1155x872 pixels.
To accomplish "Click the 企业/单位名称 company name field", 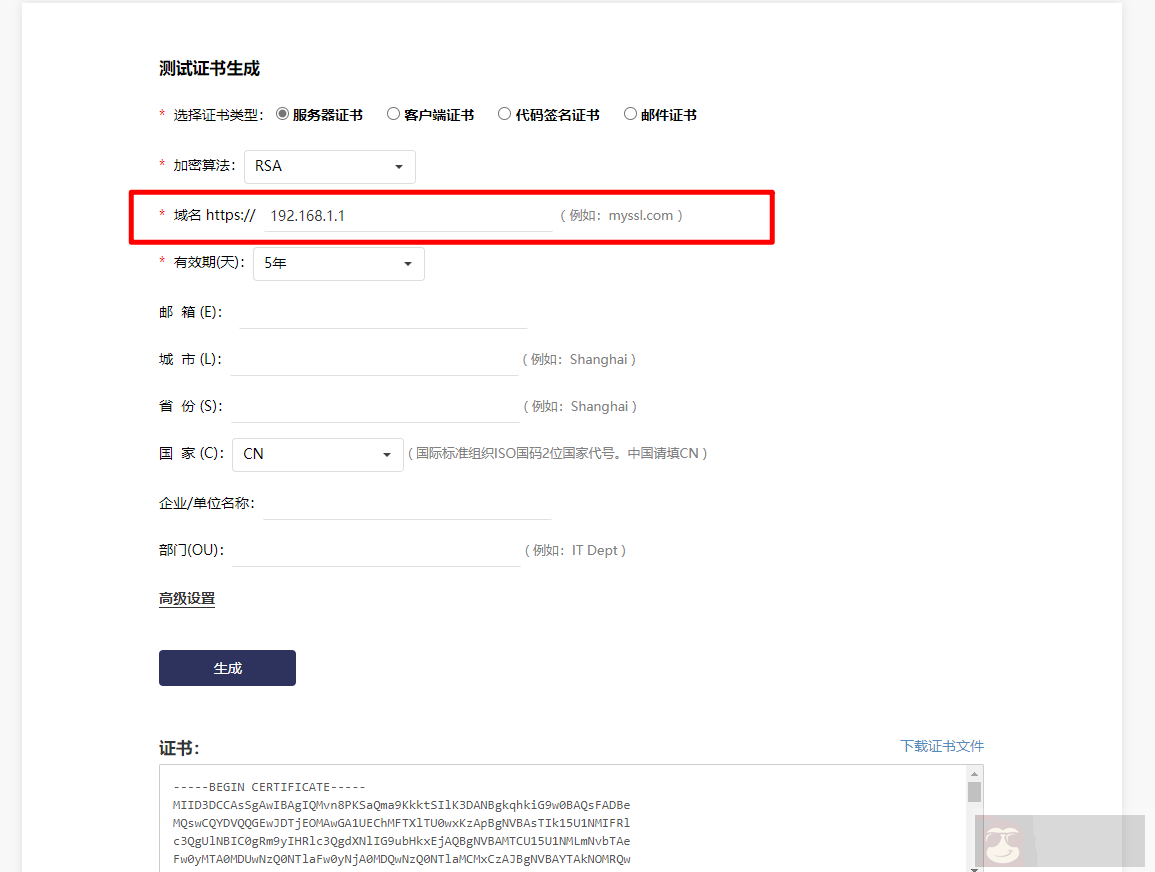I will pos(407,506).
